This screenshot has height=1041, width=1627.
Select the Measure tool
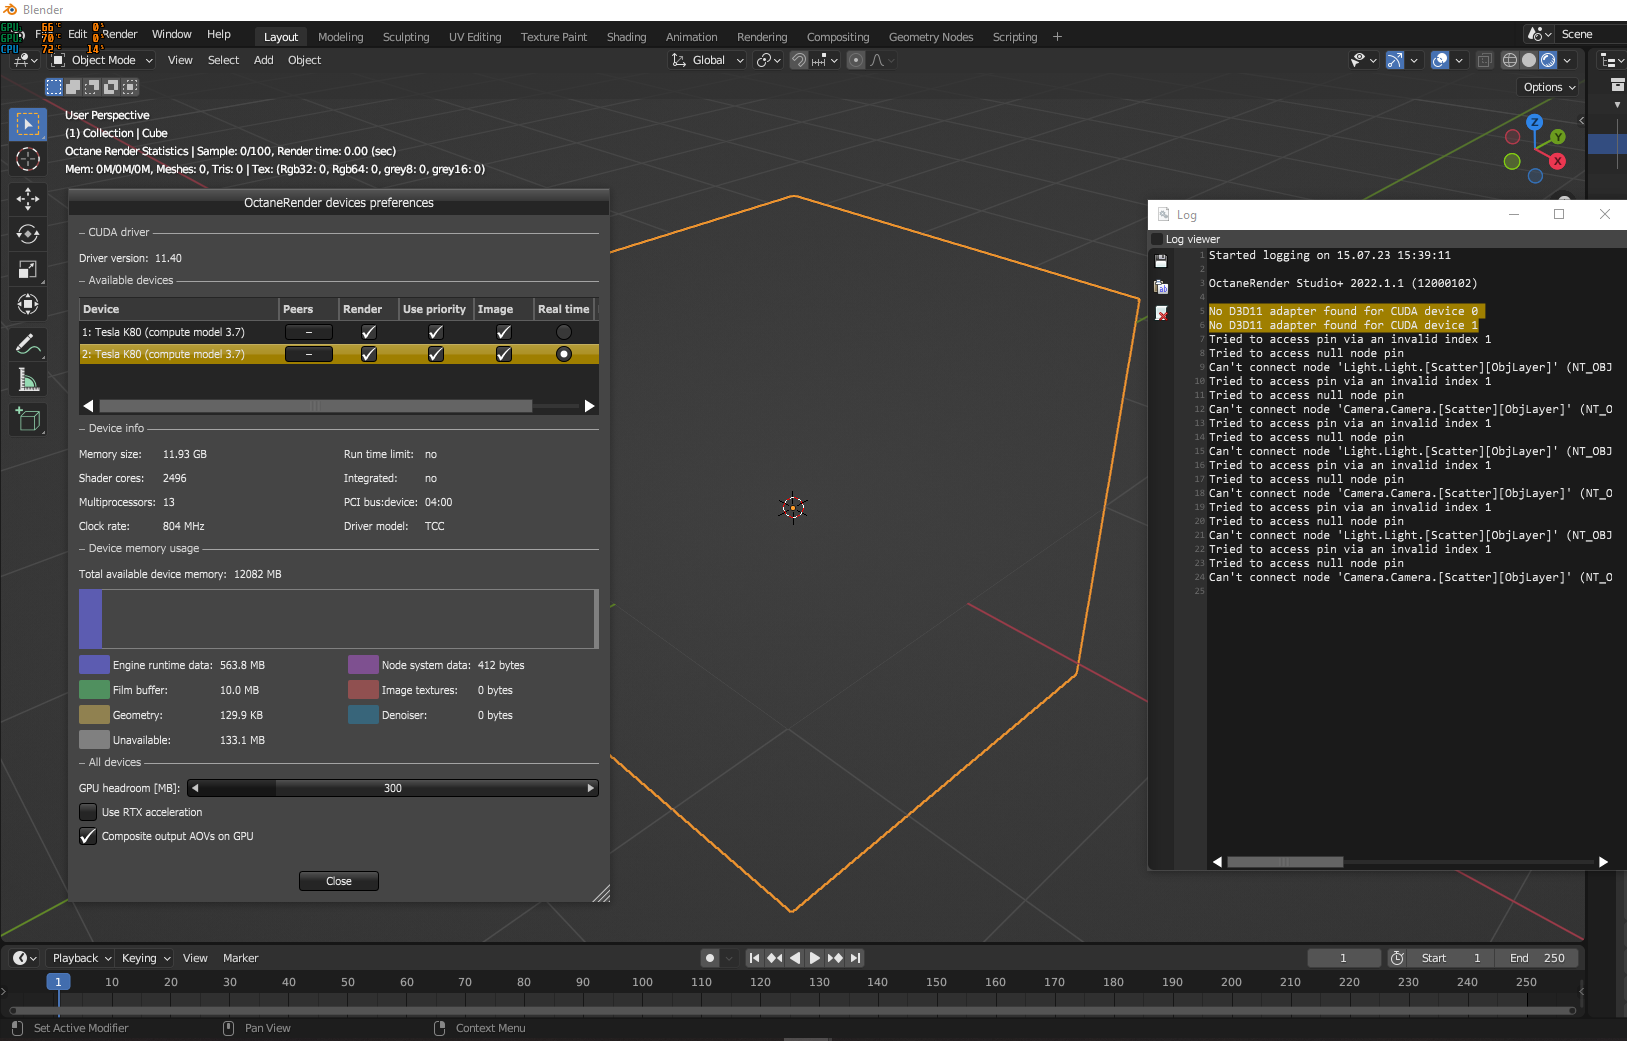28,380
